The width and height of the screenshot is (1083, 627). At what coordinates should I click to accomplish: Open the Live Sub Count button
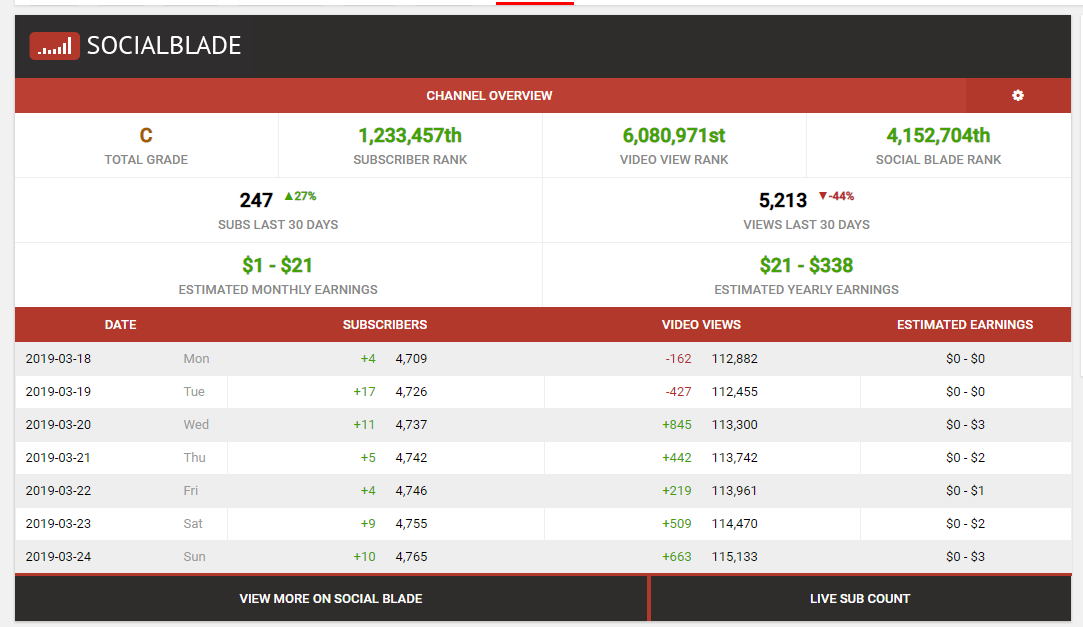[x=860, y=599]
